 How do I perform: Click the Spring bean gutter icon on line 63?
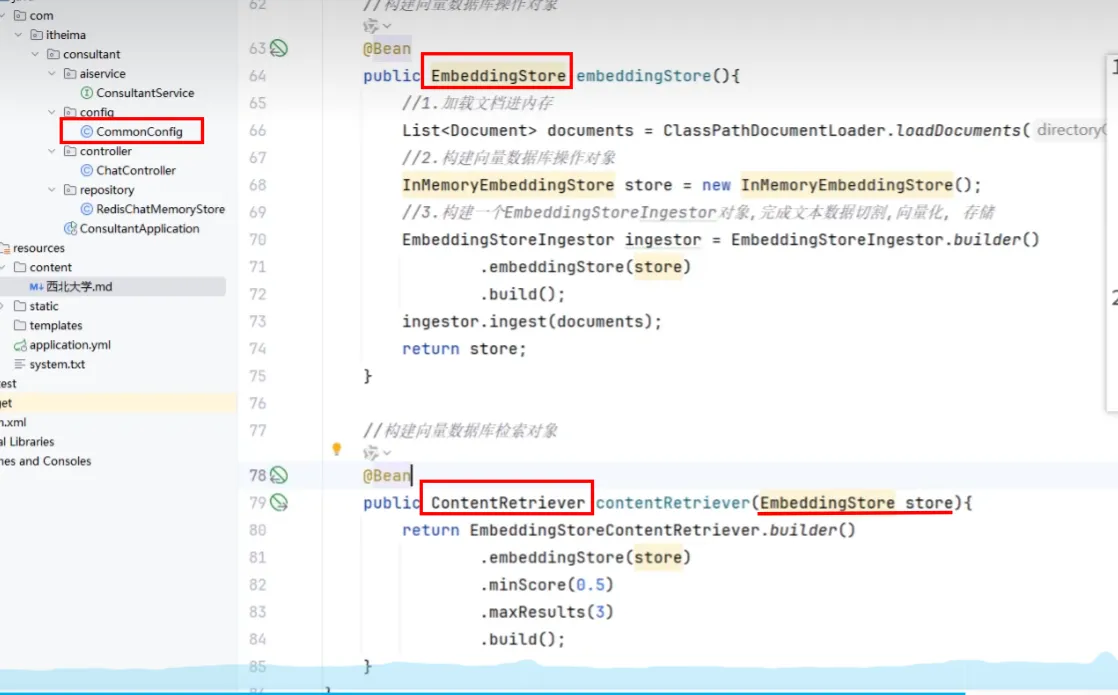[x=279, y=48]
